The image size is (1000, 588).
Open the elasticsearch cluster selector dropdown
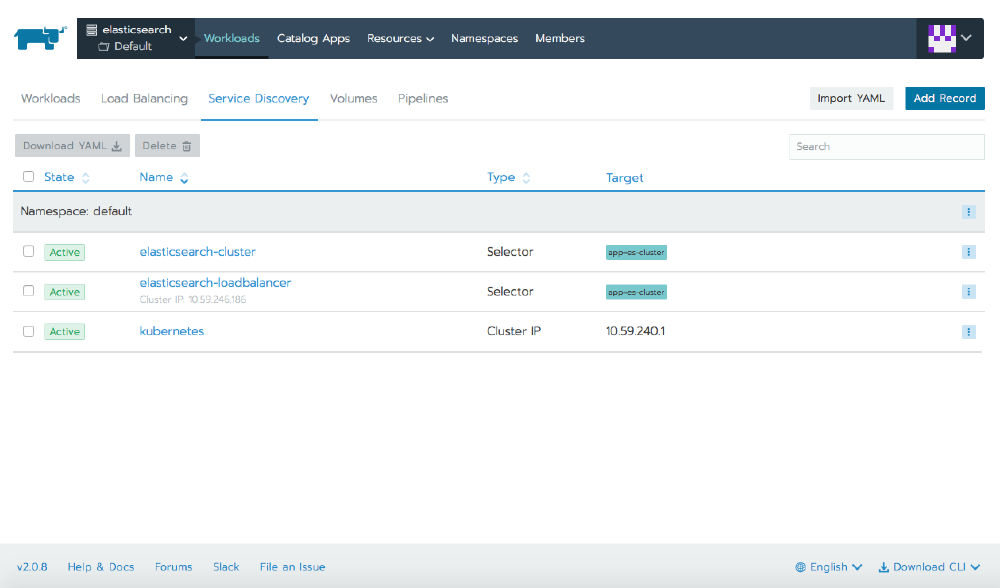coord(182,36)
